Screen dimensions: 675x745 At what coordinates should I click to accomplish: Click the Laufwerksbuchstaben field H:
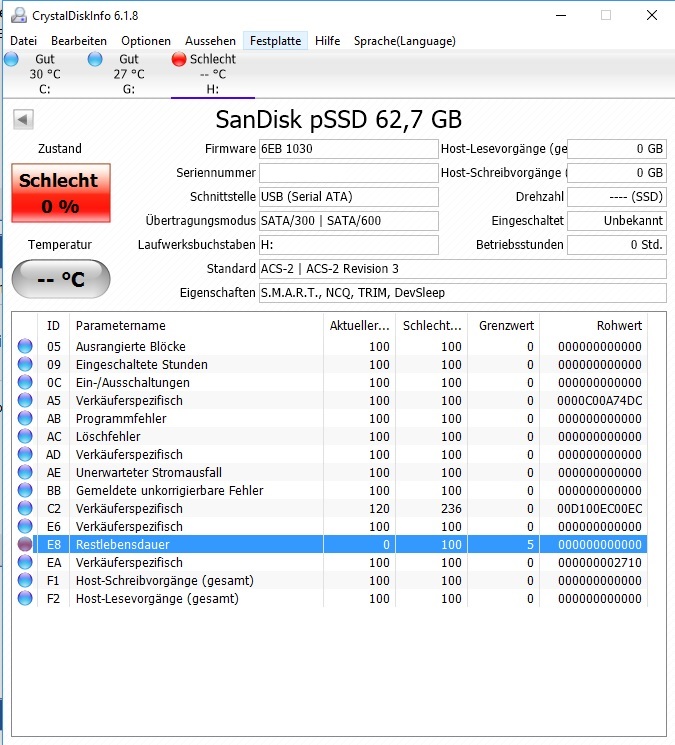[x=349, y=245]
